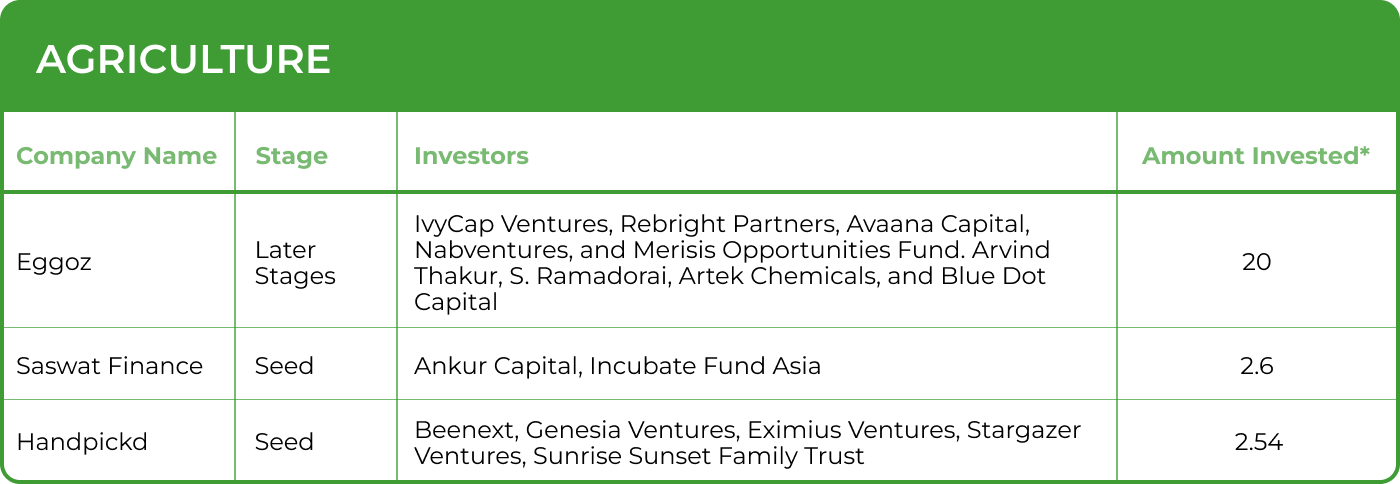Select the Saswat Finance company cell
This screenshot has height=484, width=1400.
pyautogui.click(x=109, y=366)
